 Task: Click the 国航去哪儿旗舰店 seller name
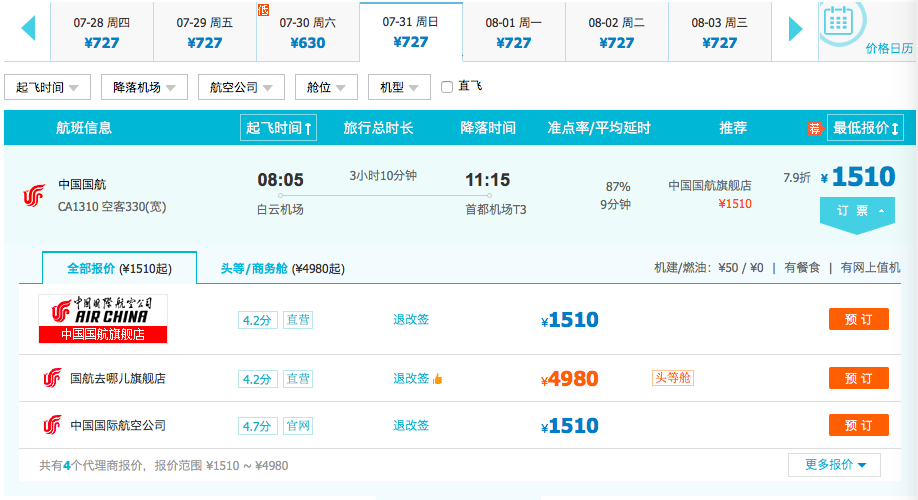pyautogui.click(x=118, y=378)
